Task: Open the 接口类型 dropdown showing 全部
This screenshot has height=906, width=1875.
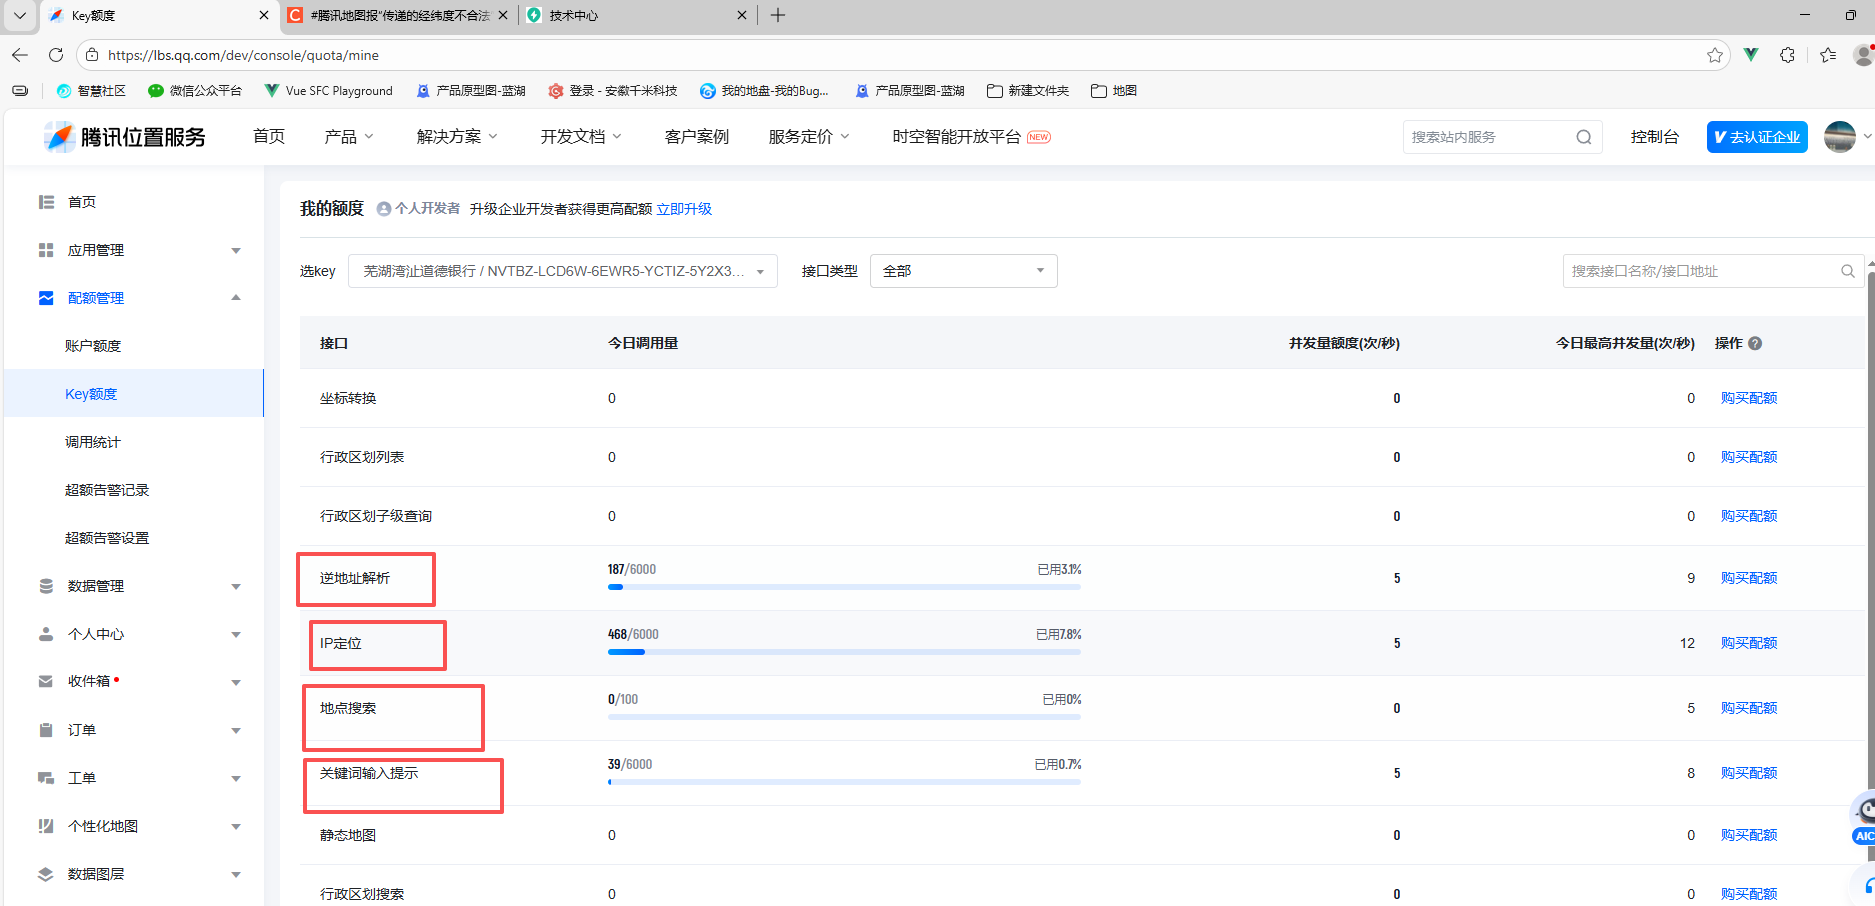Action: point(963,271)
